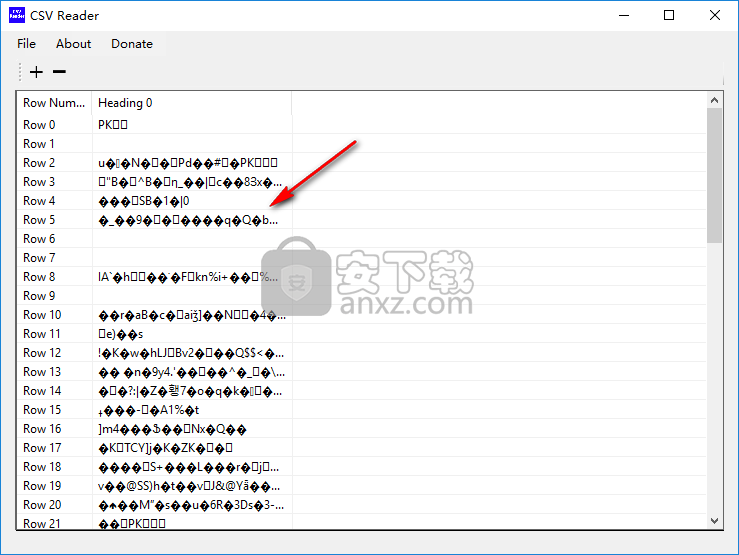Click the Row 18 Heading 0 data cell
The width and height of the screenshot is (739, 555).
click(x=192, y=467)
